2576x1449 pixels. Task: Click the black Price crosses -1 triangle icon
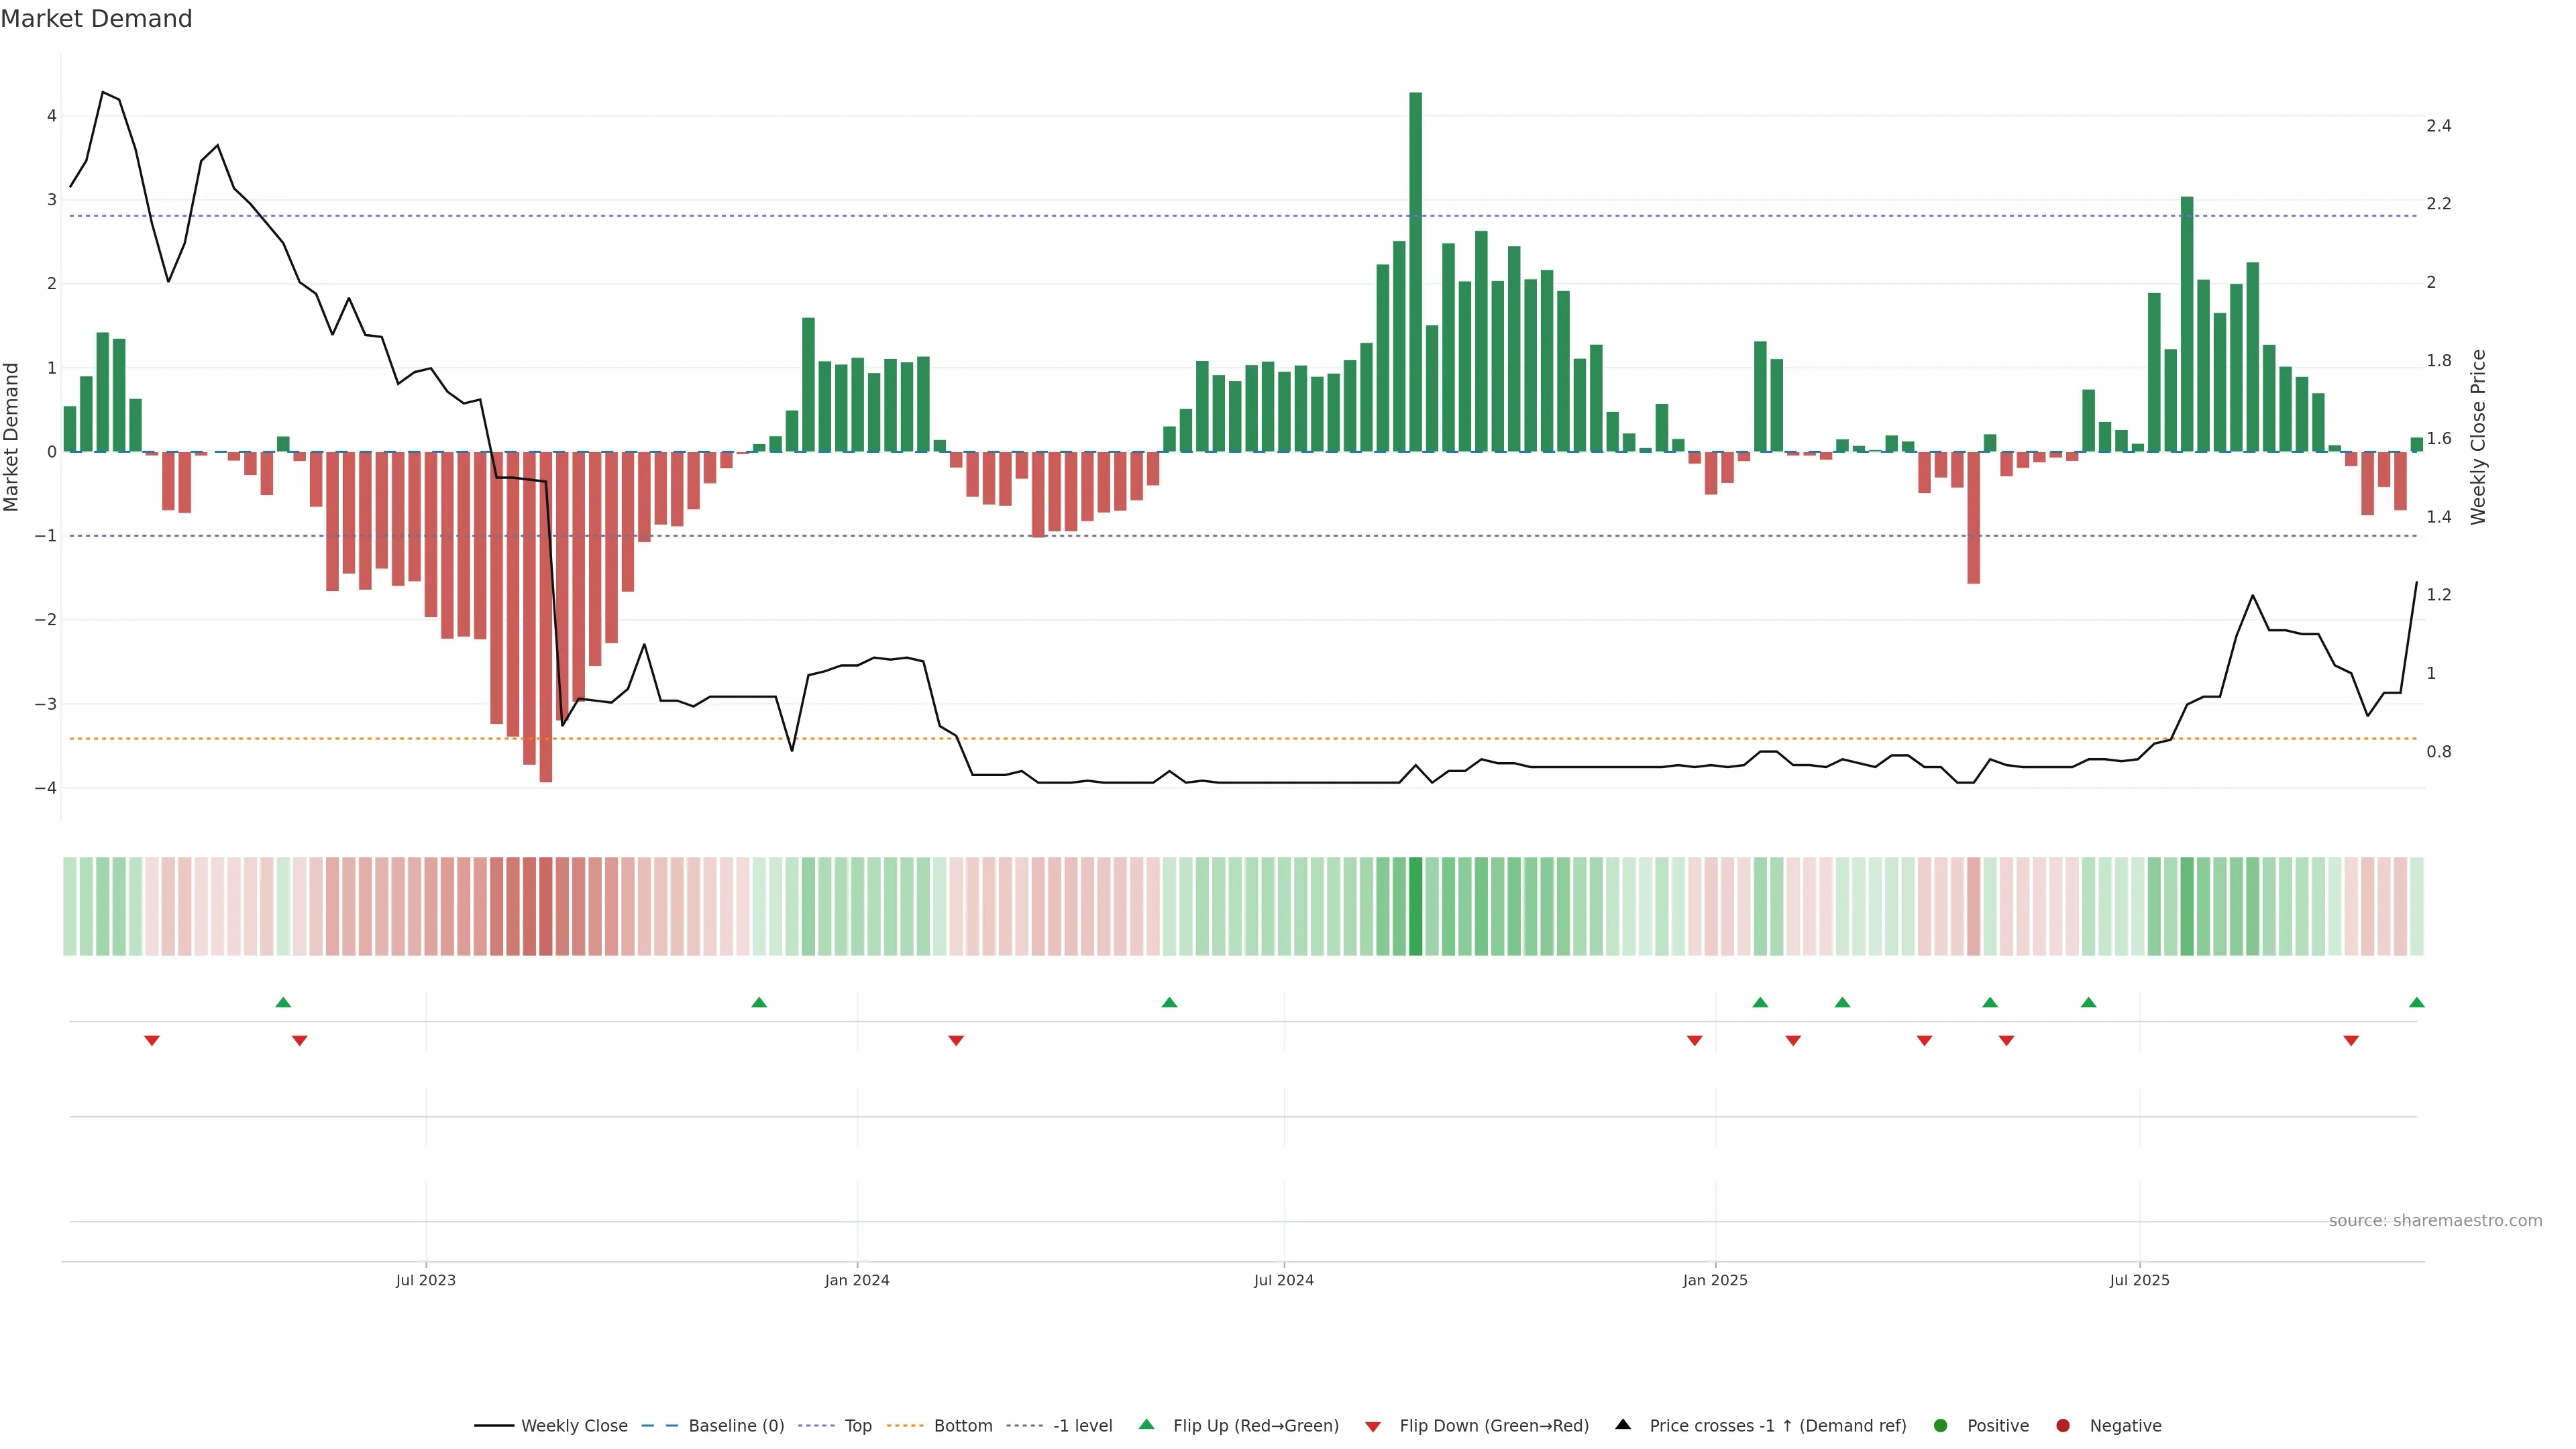coord(1623,1424)
